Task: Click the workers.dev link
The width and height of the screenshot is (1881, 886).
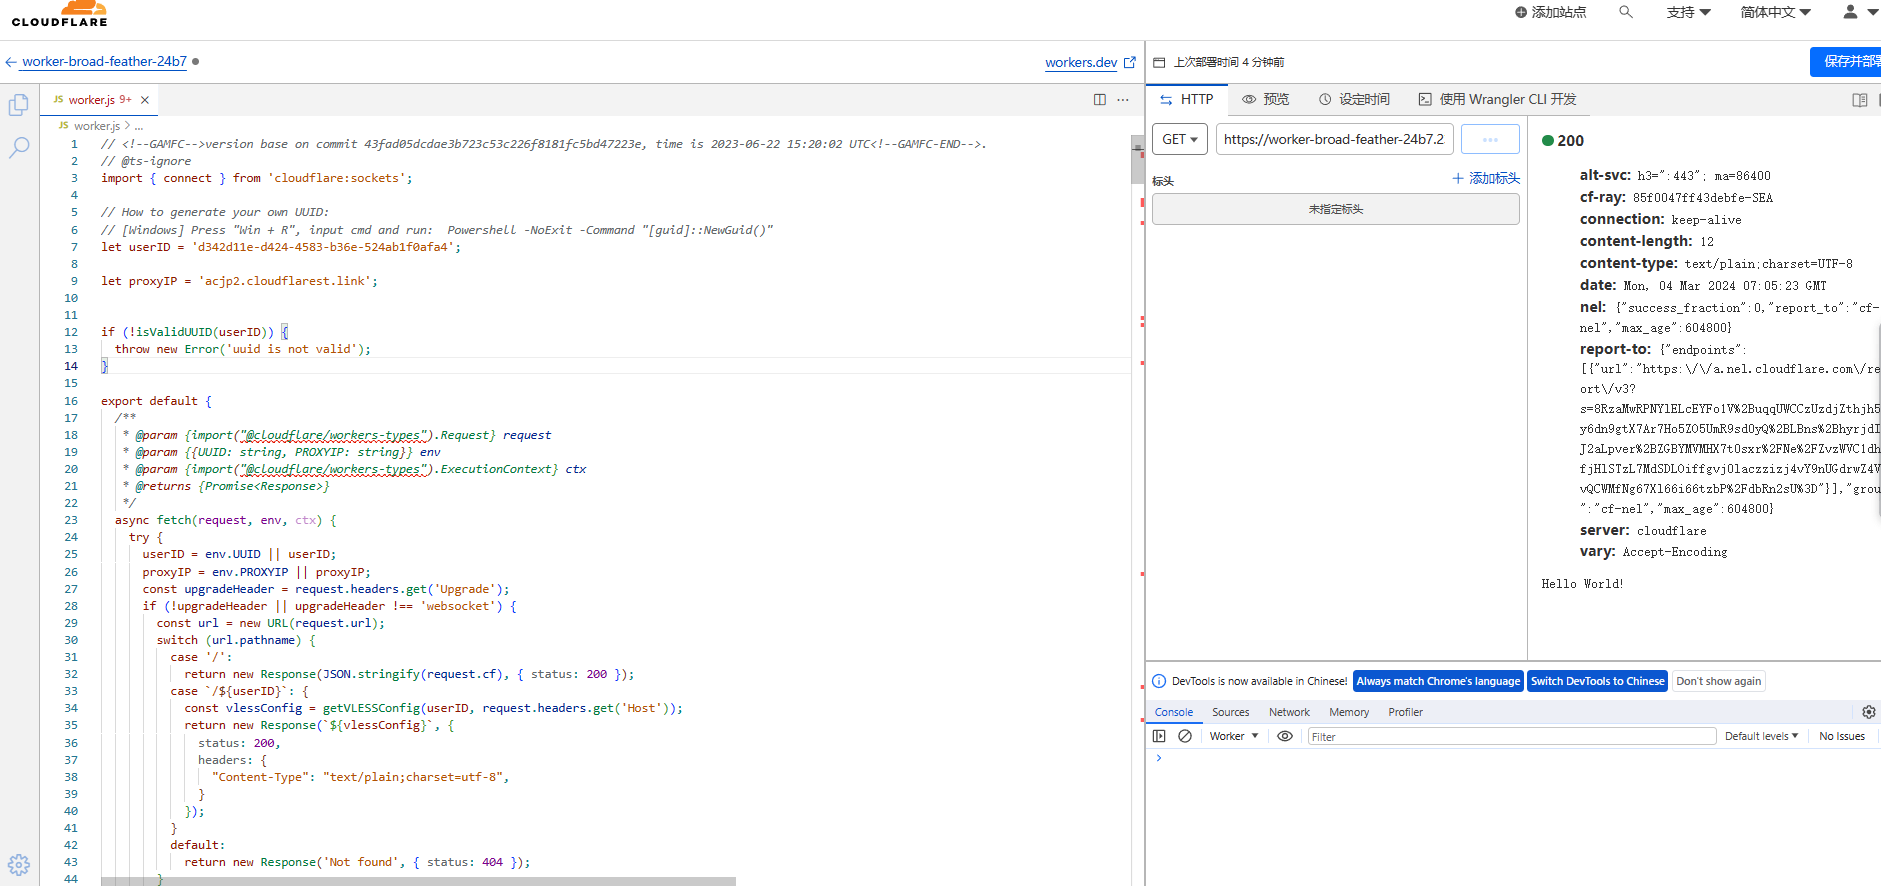Action: pyautogui.click(x=1081, y=62)
